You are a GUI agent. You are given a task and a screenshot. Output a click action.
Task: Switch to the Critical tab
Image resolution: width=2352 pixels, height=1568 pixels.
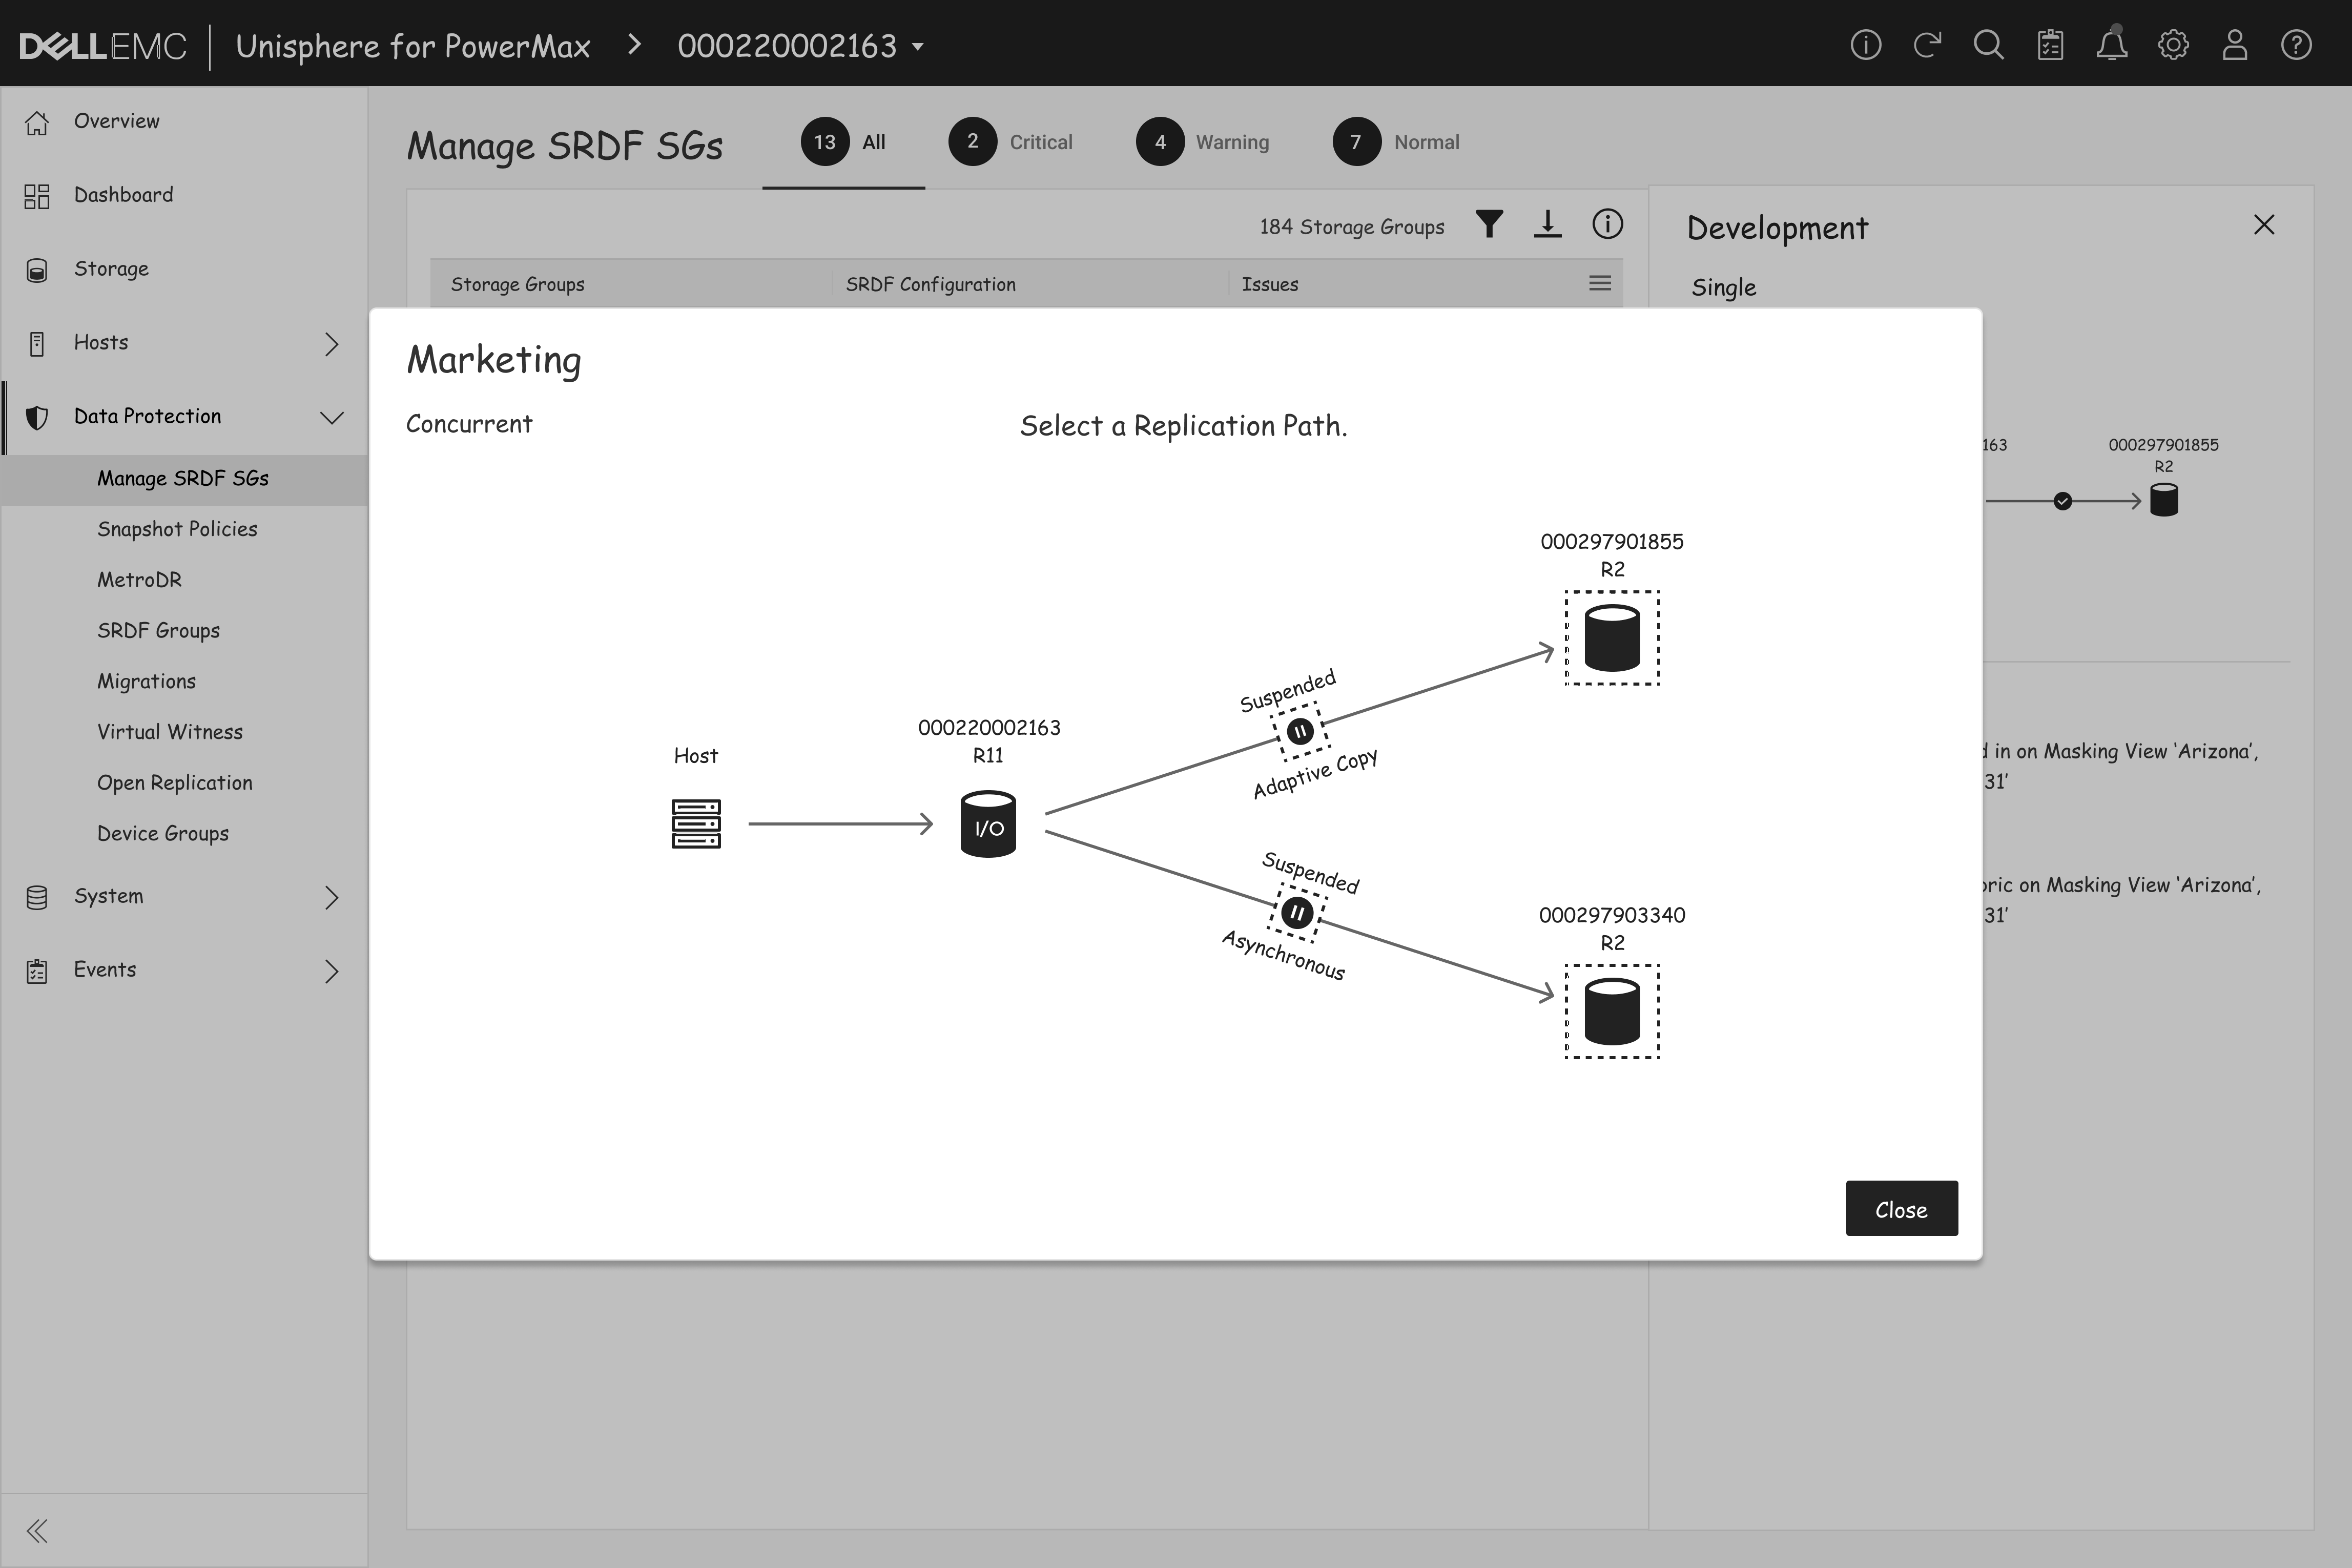point(1012,142)
